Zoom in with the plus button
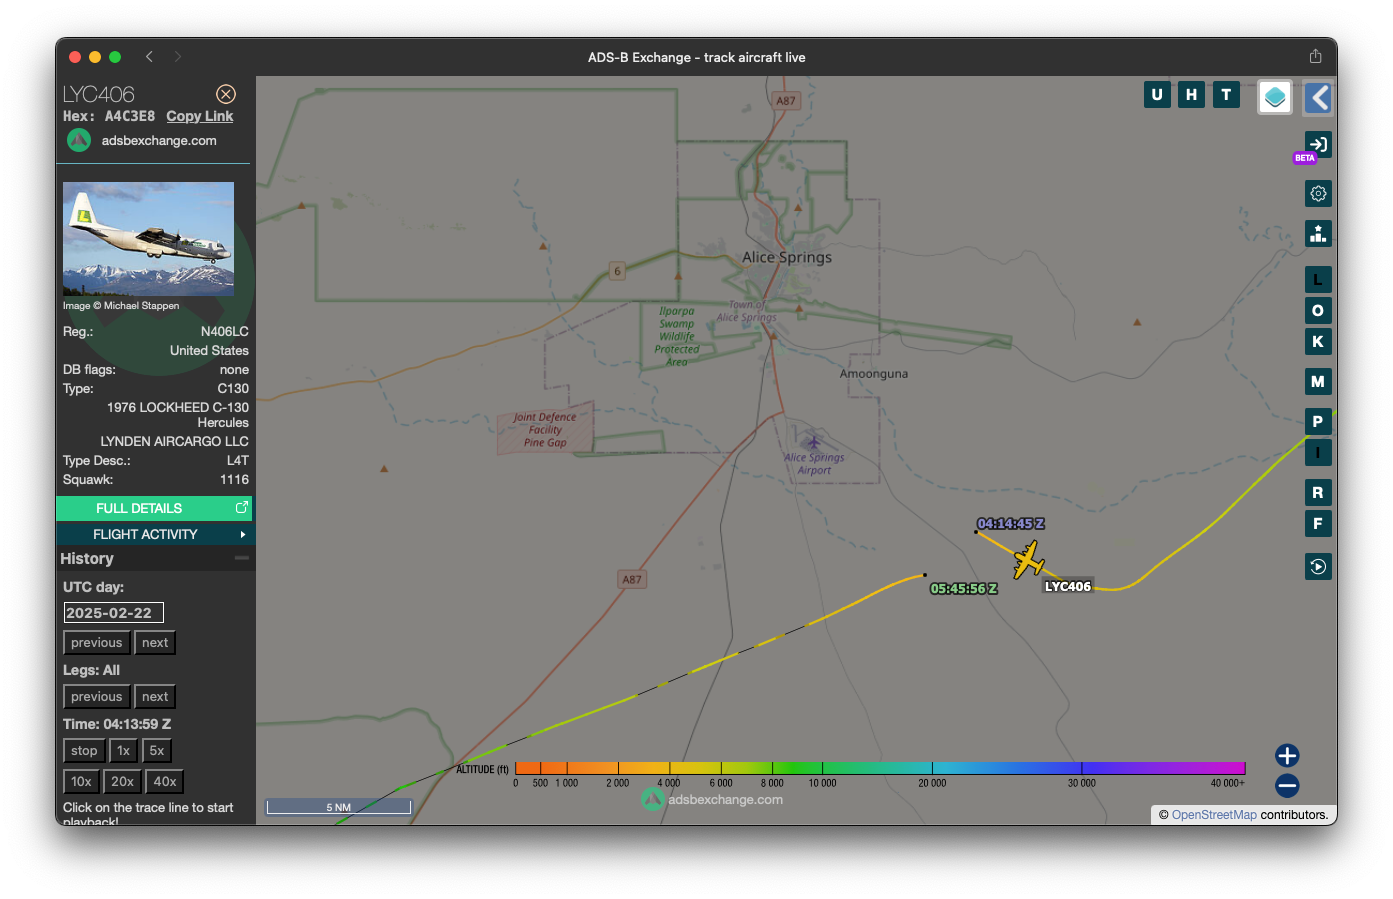The width and height of the screenshot is (1393, 899). [1287, 756]
